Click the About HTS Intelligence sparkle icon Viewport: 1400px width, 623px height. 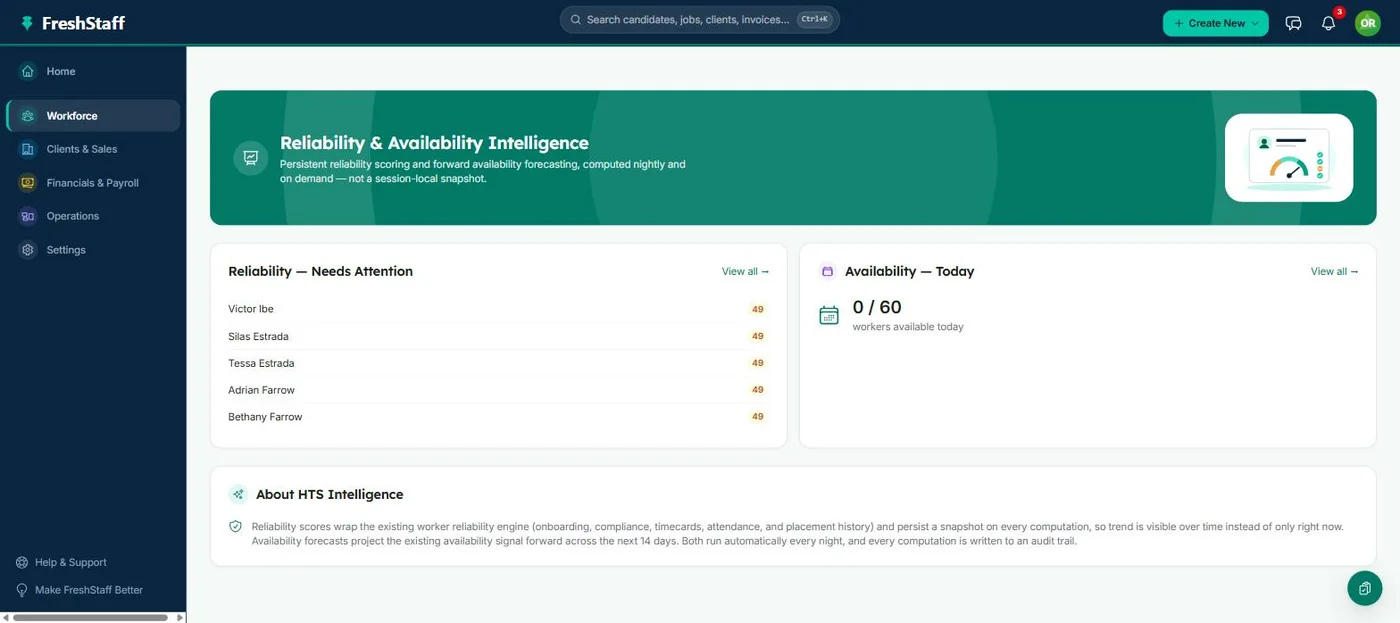click(x=238, y=494)
